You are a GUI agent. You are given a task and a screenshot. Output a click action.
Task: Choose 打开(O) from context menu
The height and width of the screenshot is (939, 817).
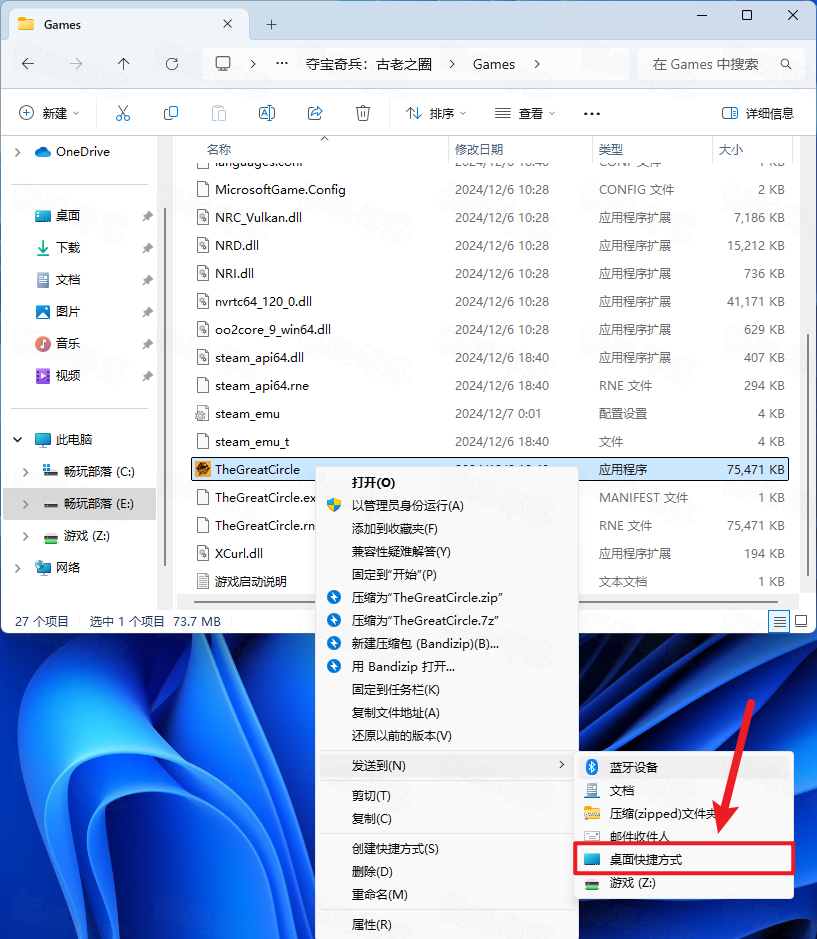click(446, 483)
